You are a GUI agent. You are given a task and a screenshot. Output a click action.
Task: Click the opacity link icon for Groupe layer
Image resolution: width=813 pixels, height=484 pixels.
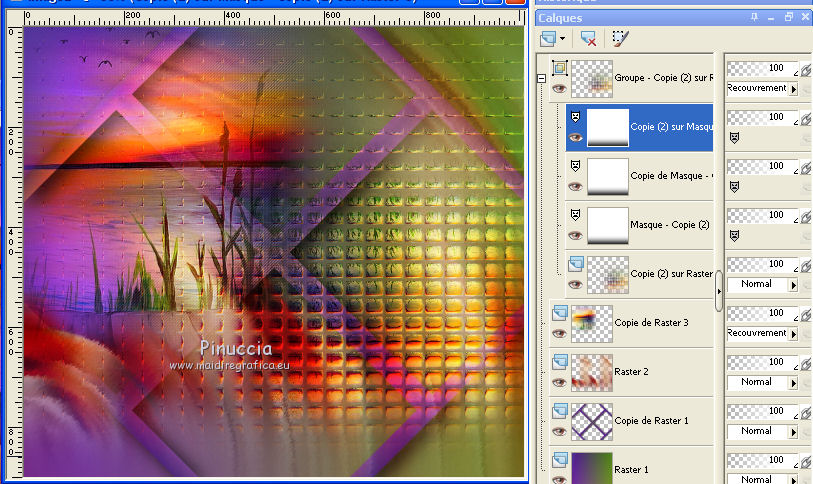coord(805,69)
